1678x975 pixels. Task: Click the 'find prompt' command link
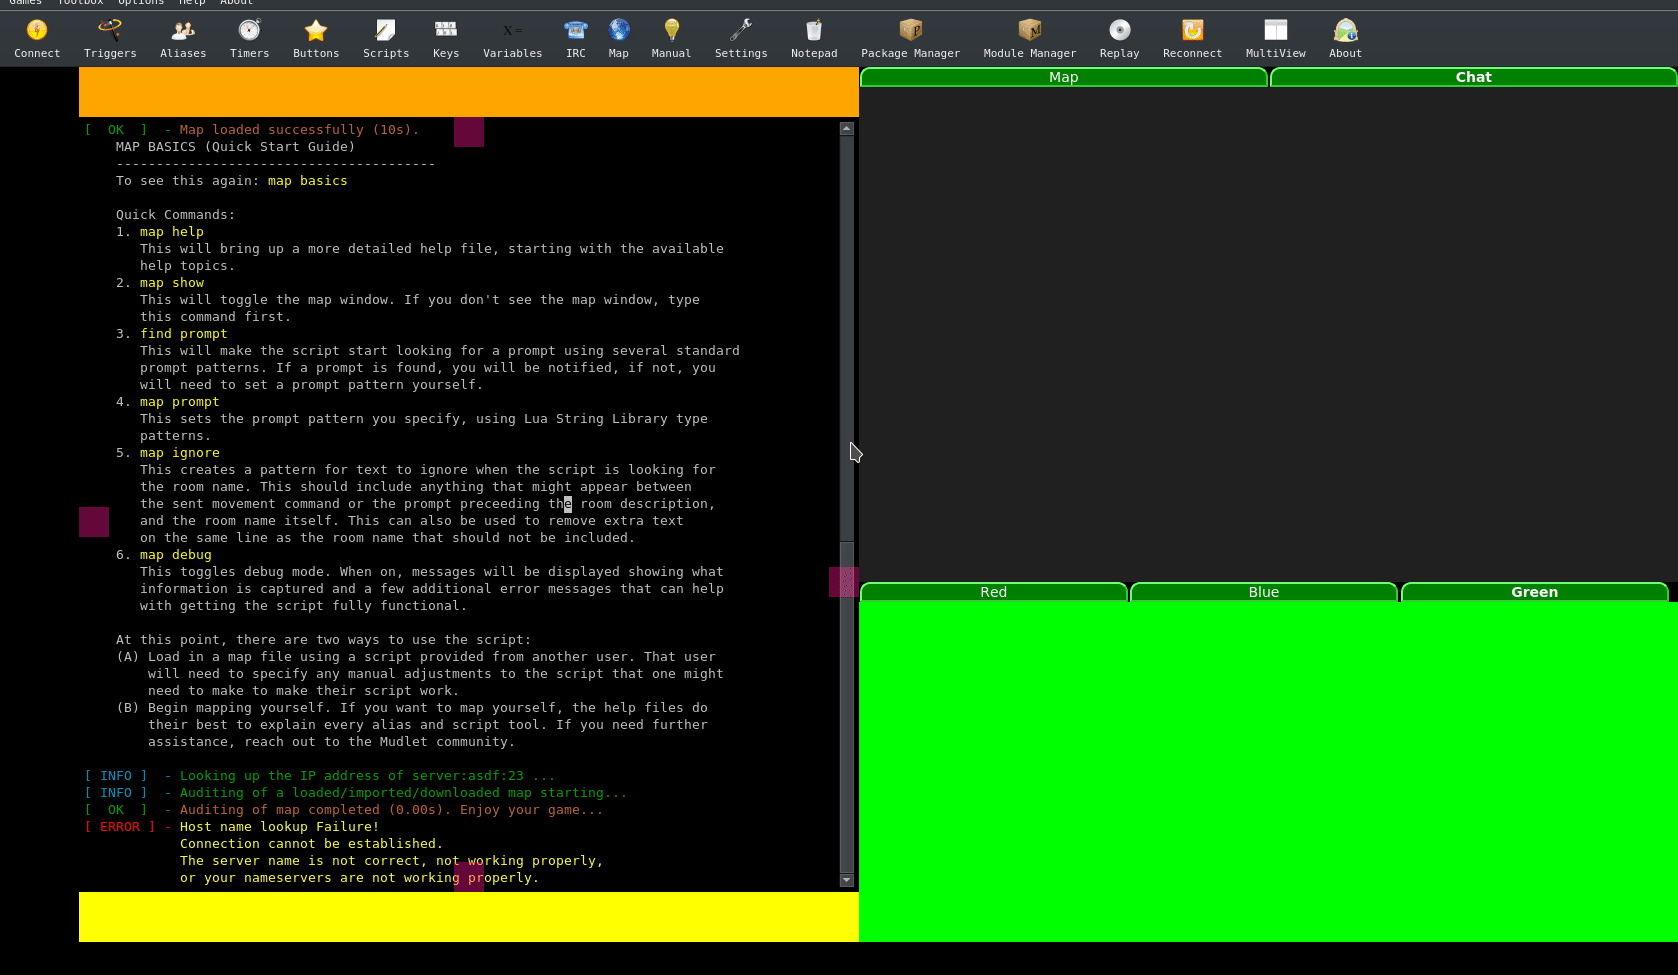(184, 334)
